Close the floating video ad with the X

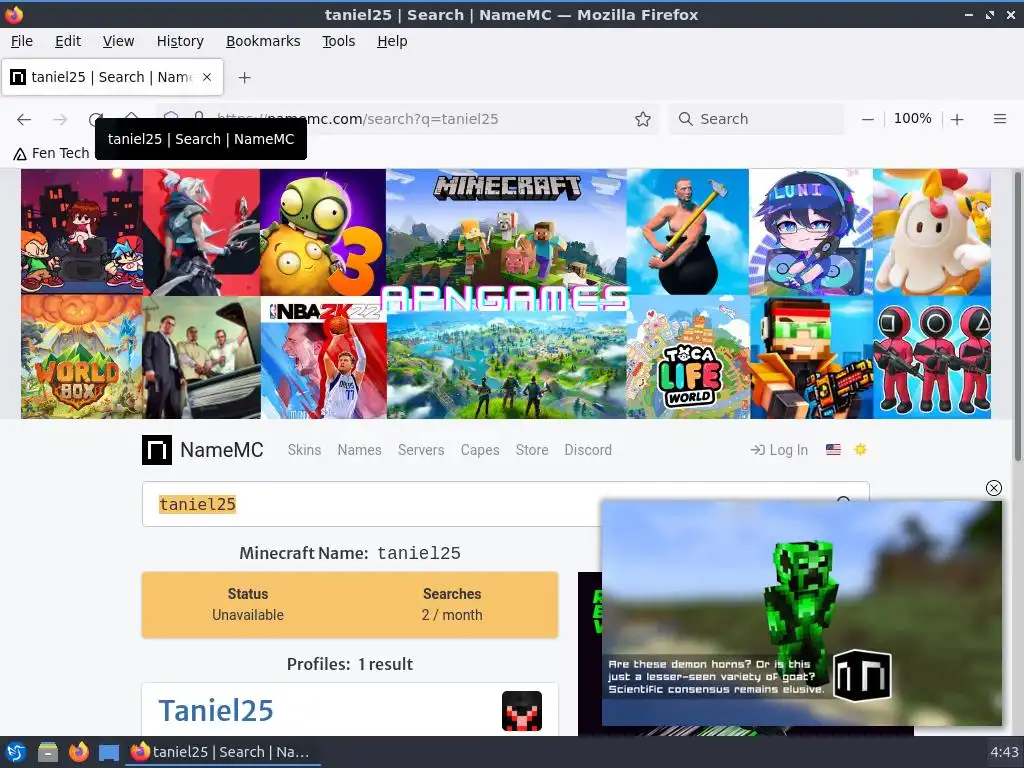pos(993,488)
